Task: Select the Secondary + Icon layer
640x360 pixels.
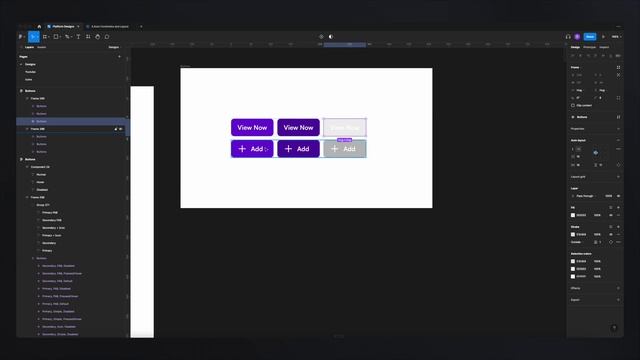Action: coord(53,228)
